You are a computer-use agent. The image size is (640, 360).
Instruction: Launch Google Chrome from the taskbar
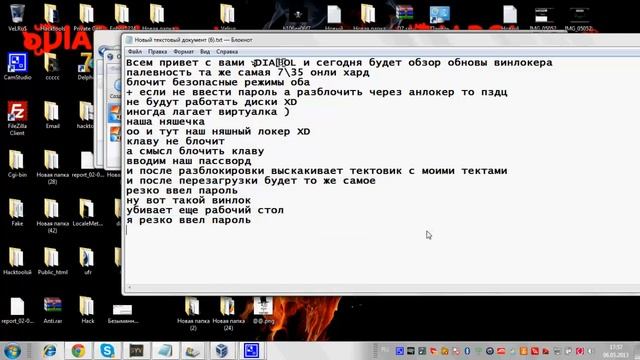click(78, 351)
